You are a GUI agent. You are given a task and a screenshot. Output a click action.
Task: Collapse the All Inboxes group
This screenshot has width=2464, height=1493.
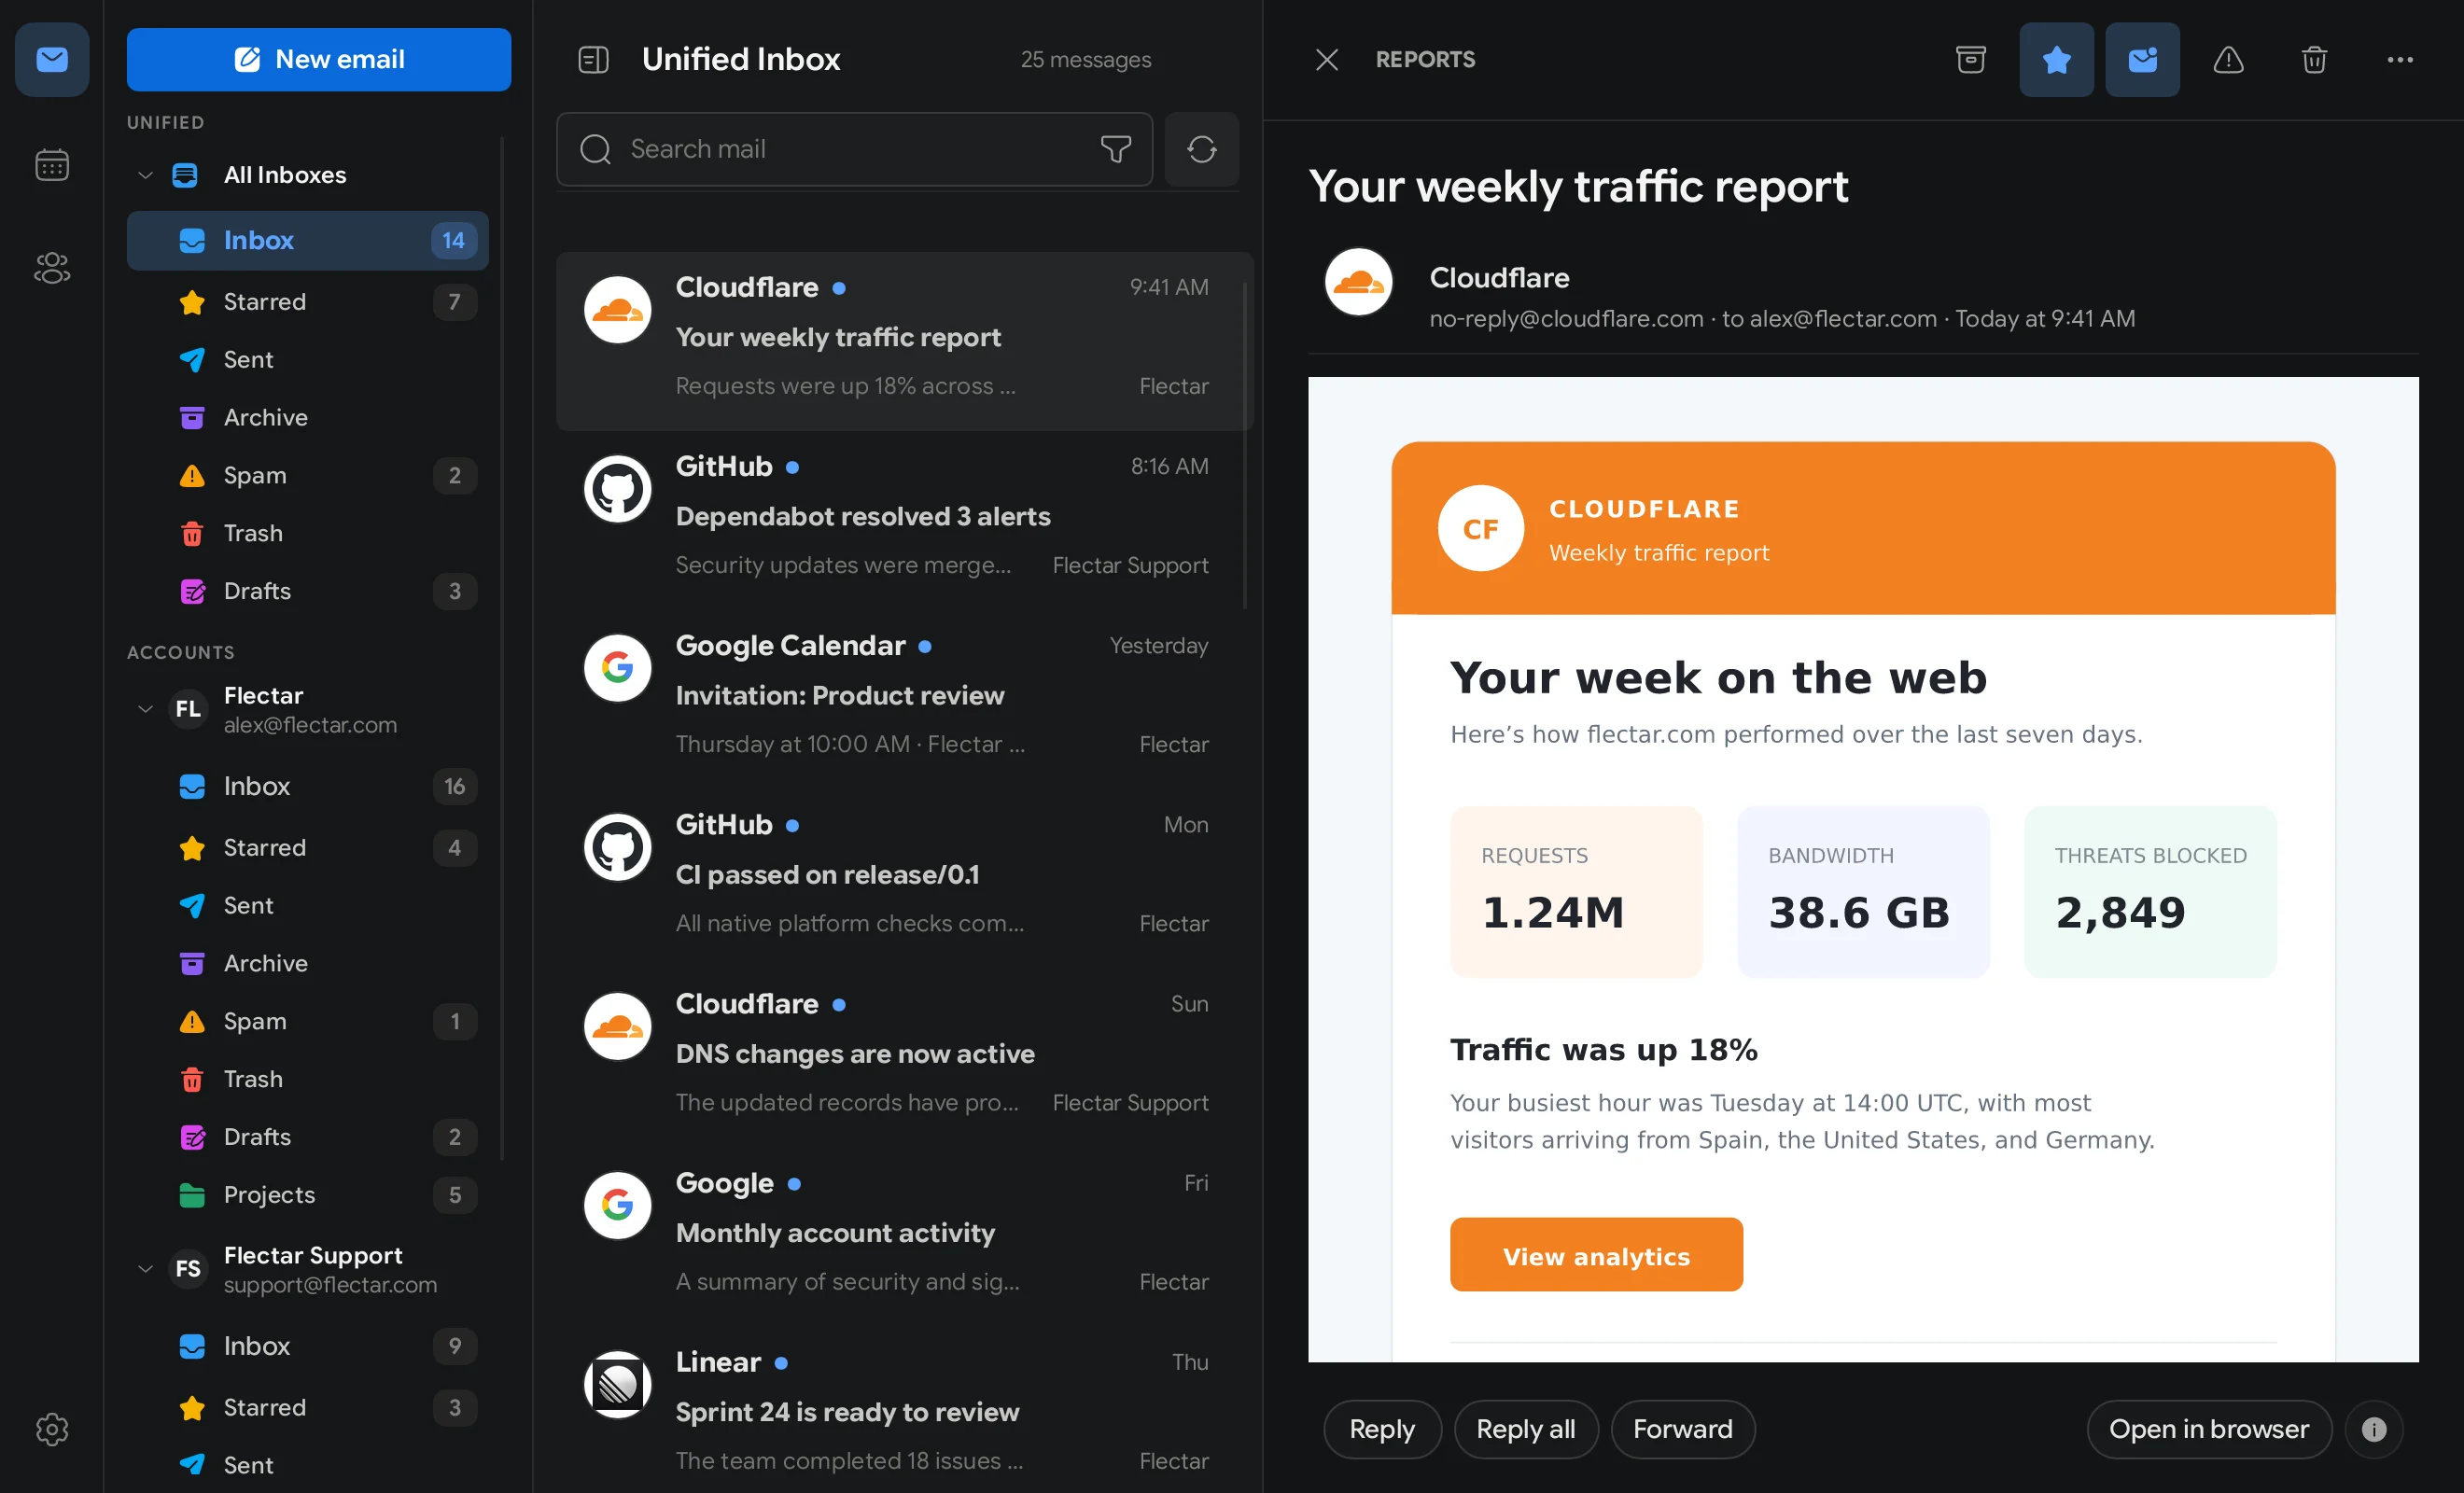(145, 175)
